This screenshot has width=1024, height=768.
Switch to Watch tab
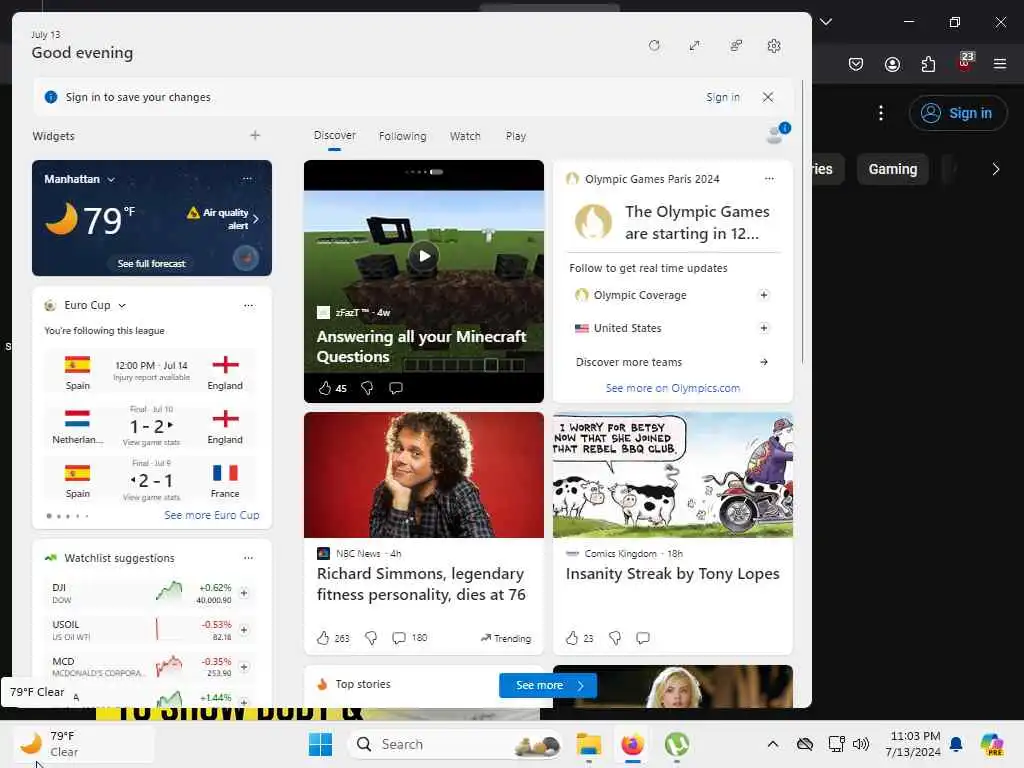[465, 136]
